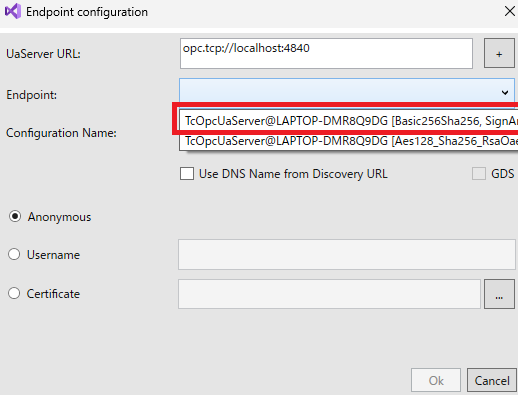
Task: Toggle the GDS checkbox
Action: (x=479, y=174)
